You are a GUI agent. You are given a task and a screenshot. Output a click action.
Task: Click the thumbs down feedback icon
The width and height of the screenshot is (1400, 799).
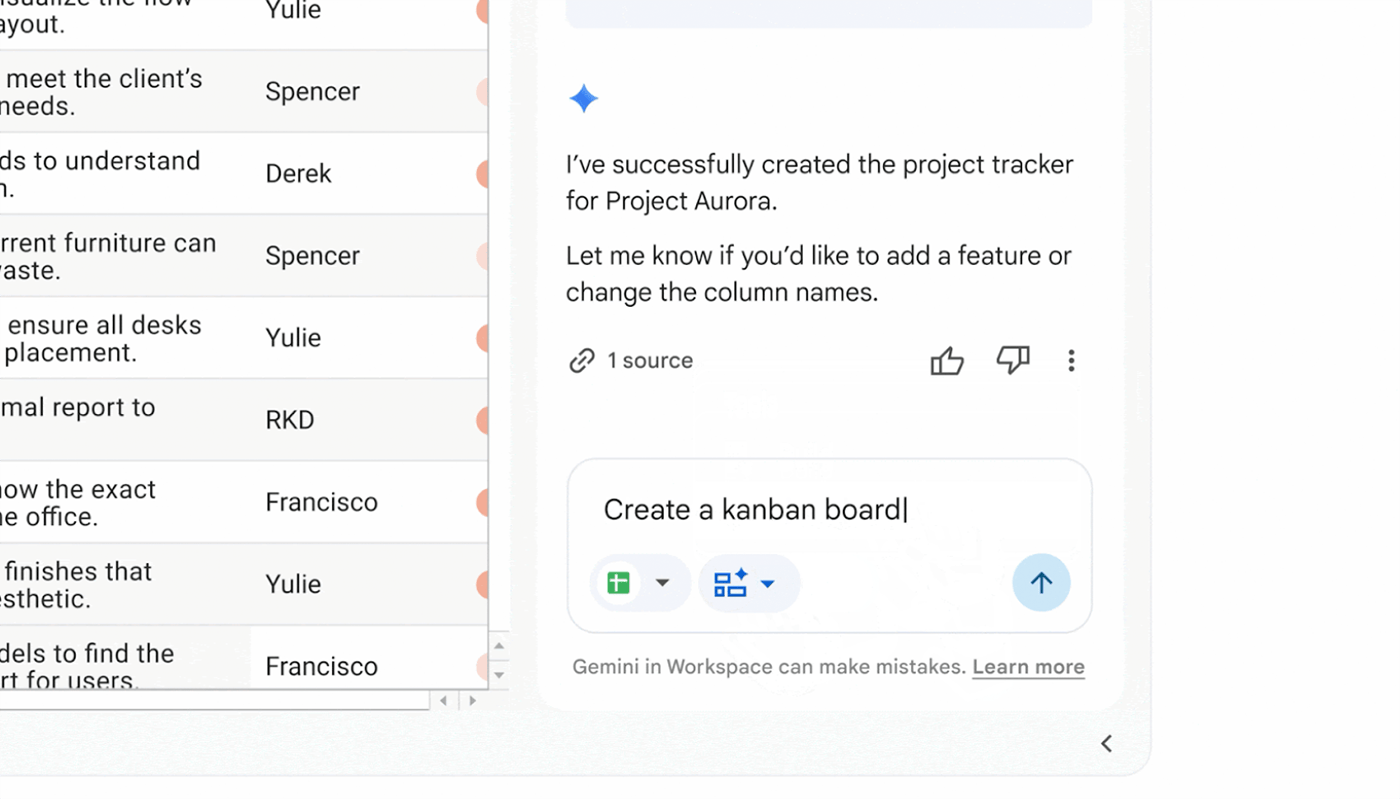1013,360
